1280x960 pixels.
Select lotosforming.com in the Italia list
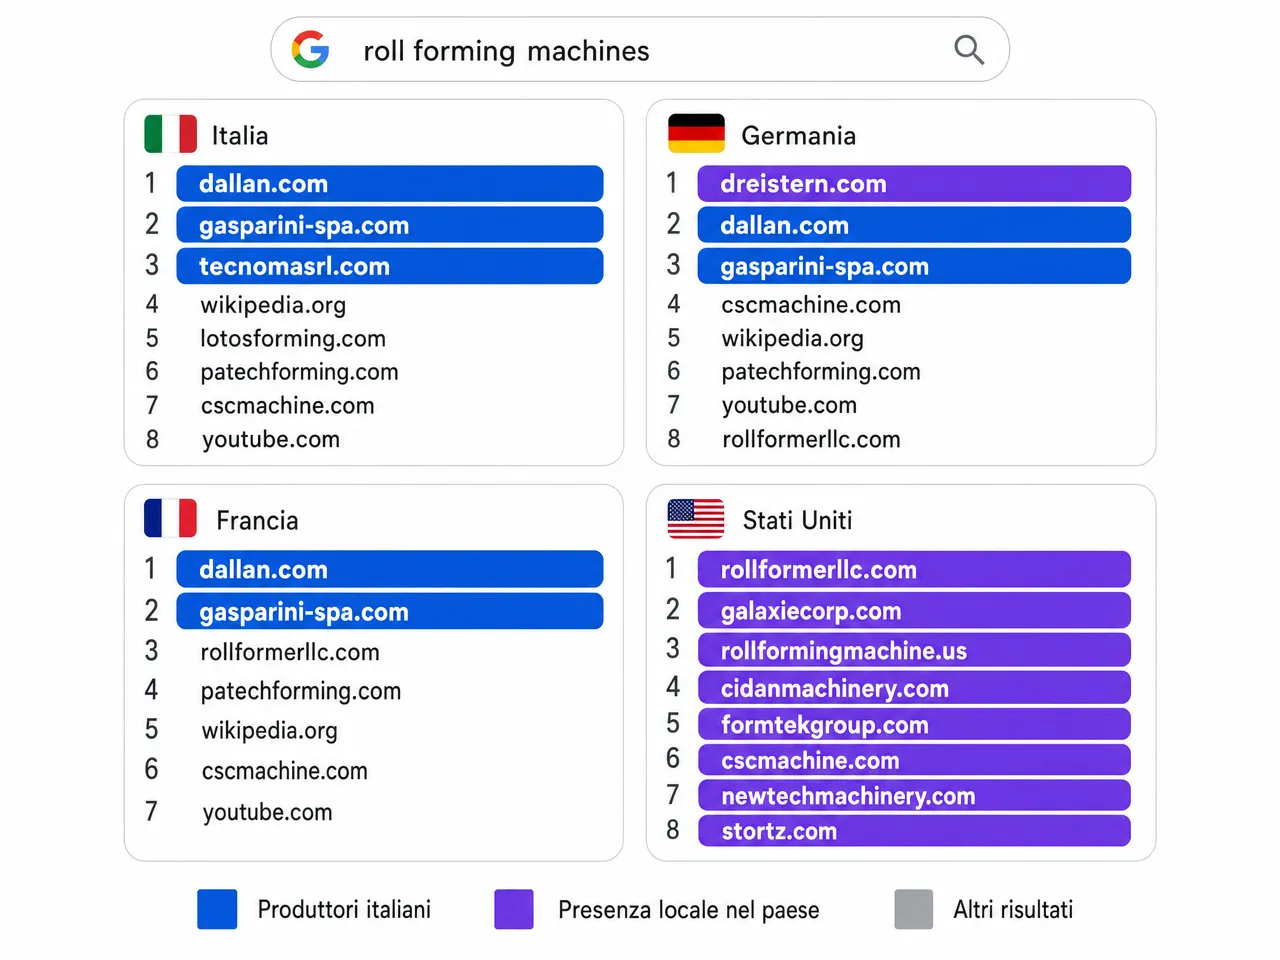click(293, 339)
